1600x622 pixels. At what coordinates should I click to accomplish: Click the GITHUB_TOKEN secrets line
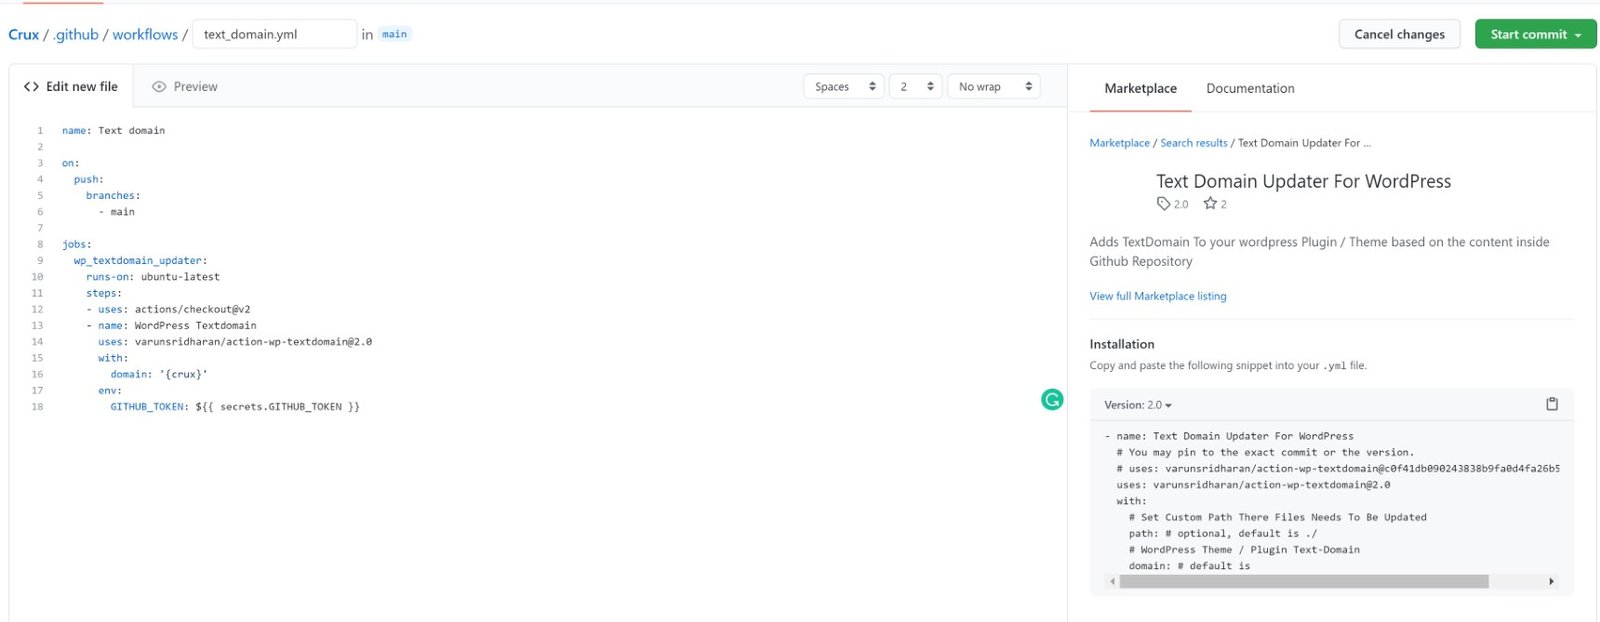(x=235, y=407)
